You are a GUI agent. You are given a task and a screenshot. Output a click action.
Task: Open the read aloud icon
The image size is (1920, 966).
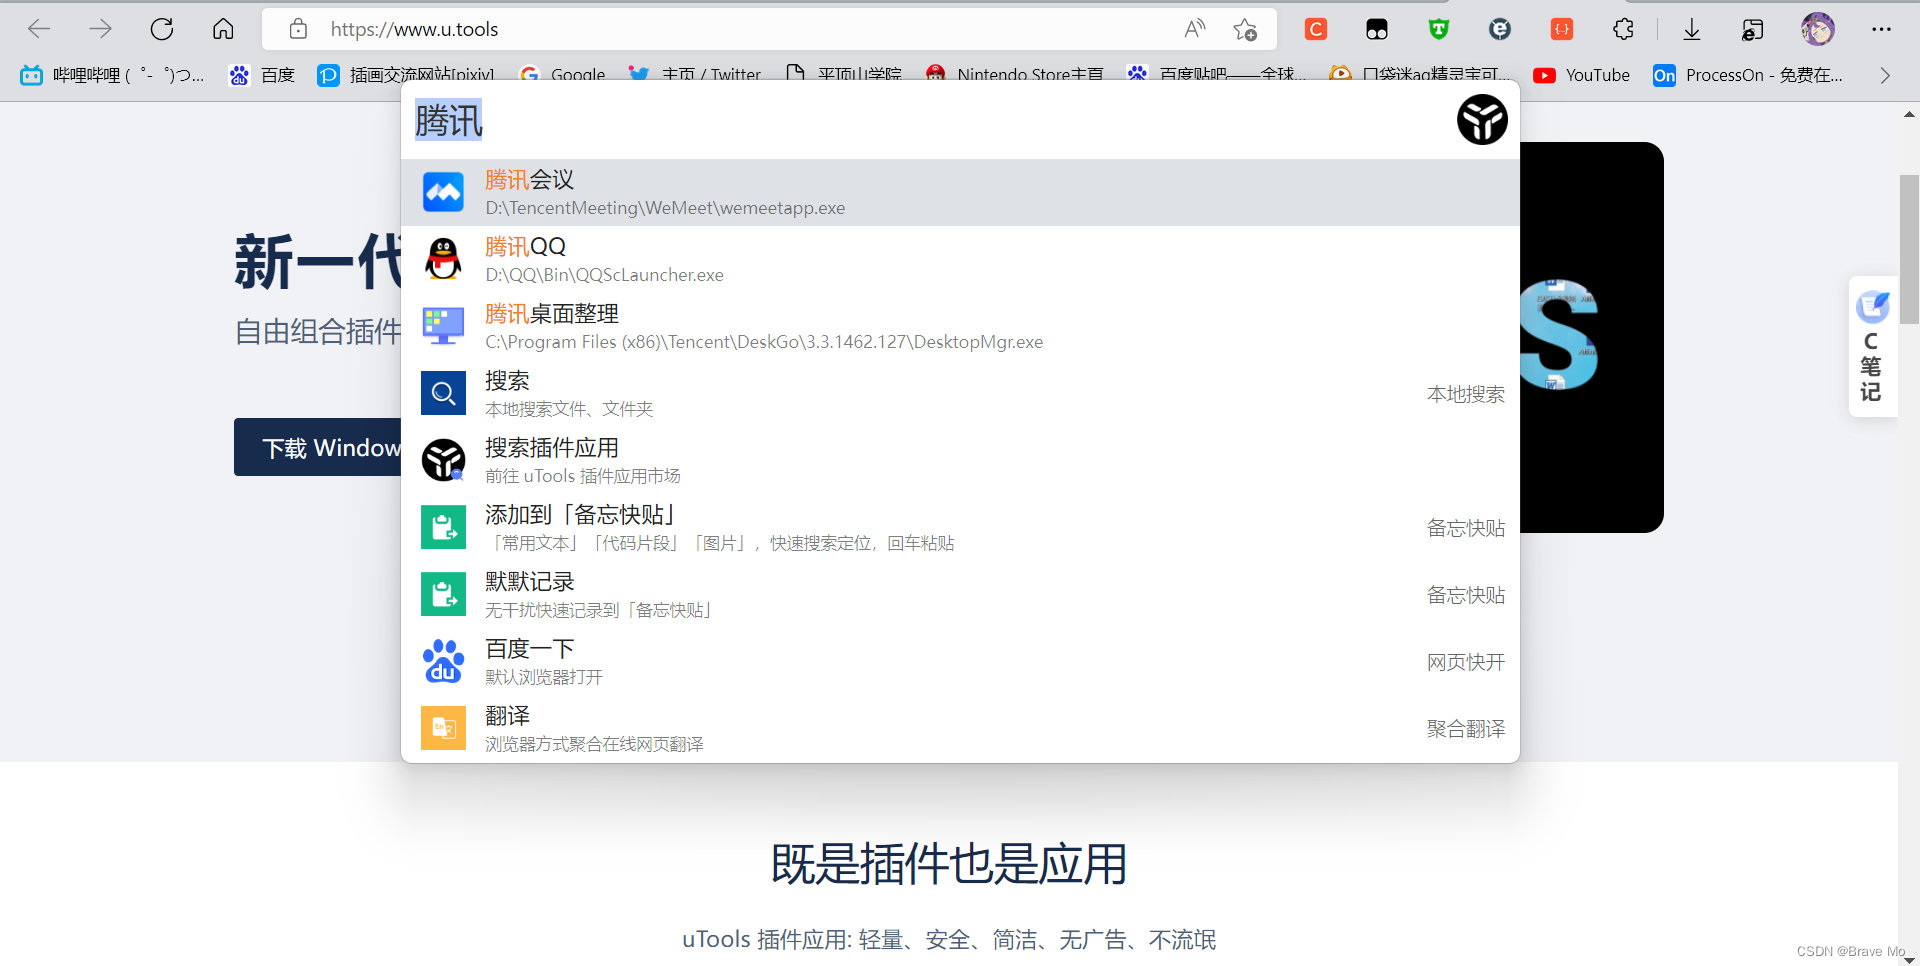click(1194, 29)
